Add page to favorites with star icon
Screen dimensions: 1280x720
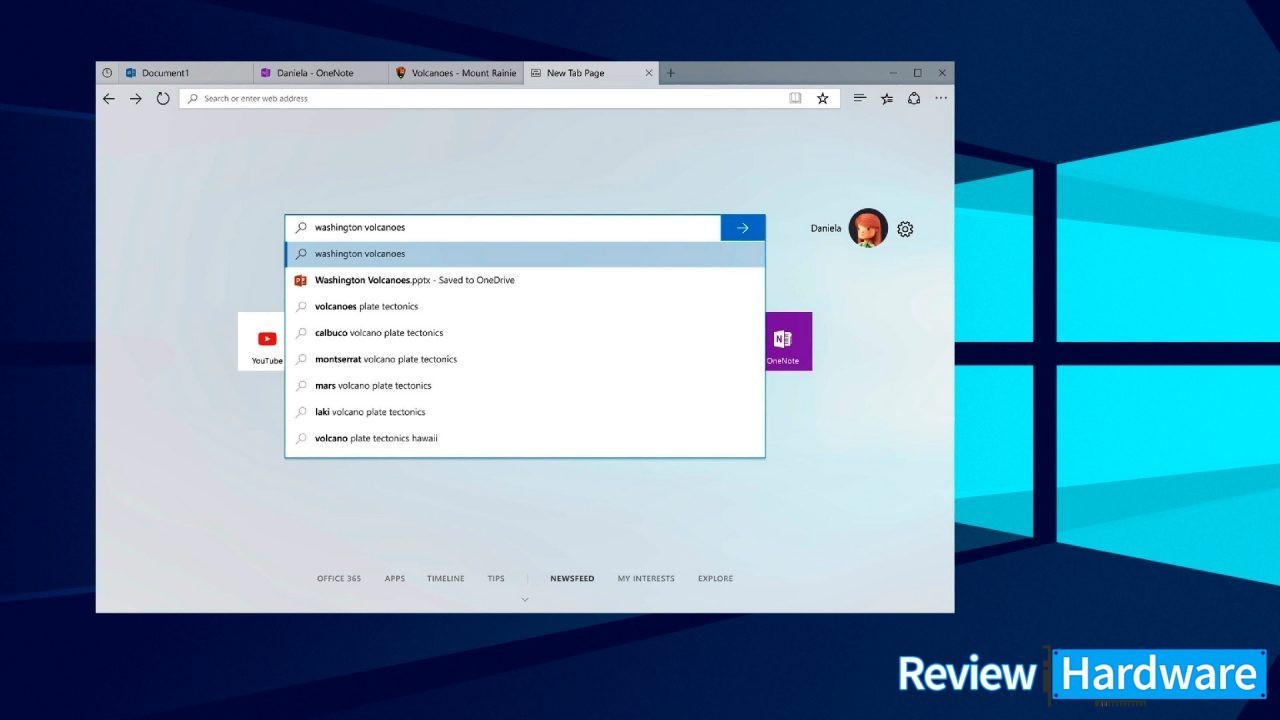pyautogui.click(x=822, y=99)
